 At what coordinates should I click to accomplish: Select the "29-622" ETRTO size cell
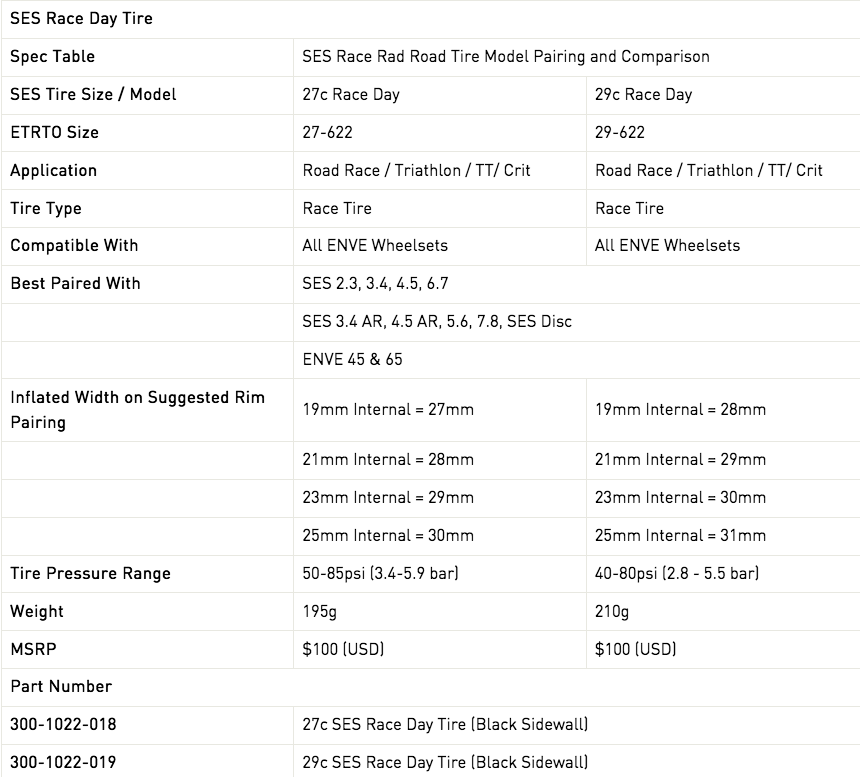(x=620, y=132)
